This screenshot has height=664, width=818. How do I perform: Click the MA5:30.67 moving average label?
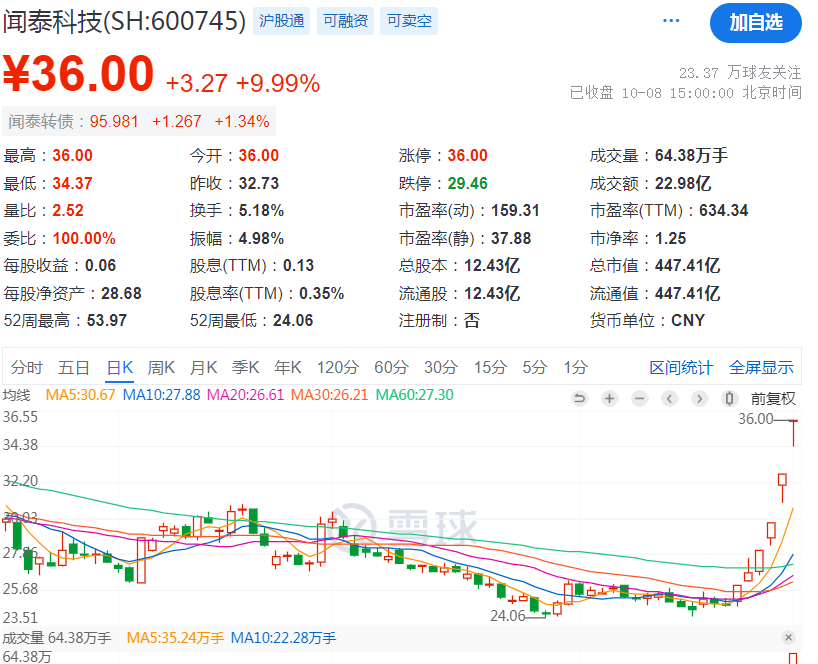point(80,395)
